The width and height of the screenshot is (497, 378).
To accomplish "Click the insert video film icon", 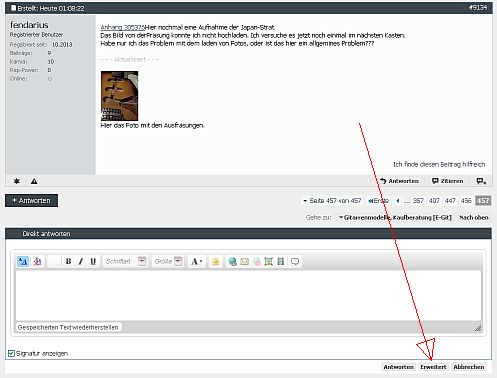I will [x=281, y=262].
